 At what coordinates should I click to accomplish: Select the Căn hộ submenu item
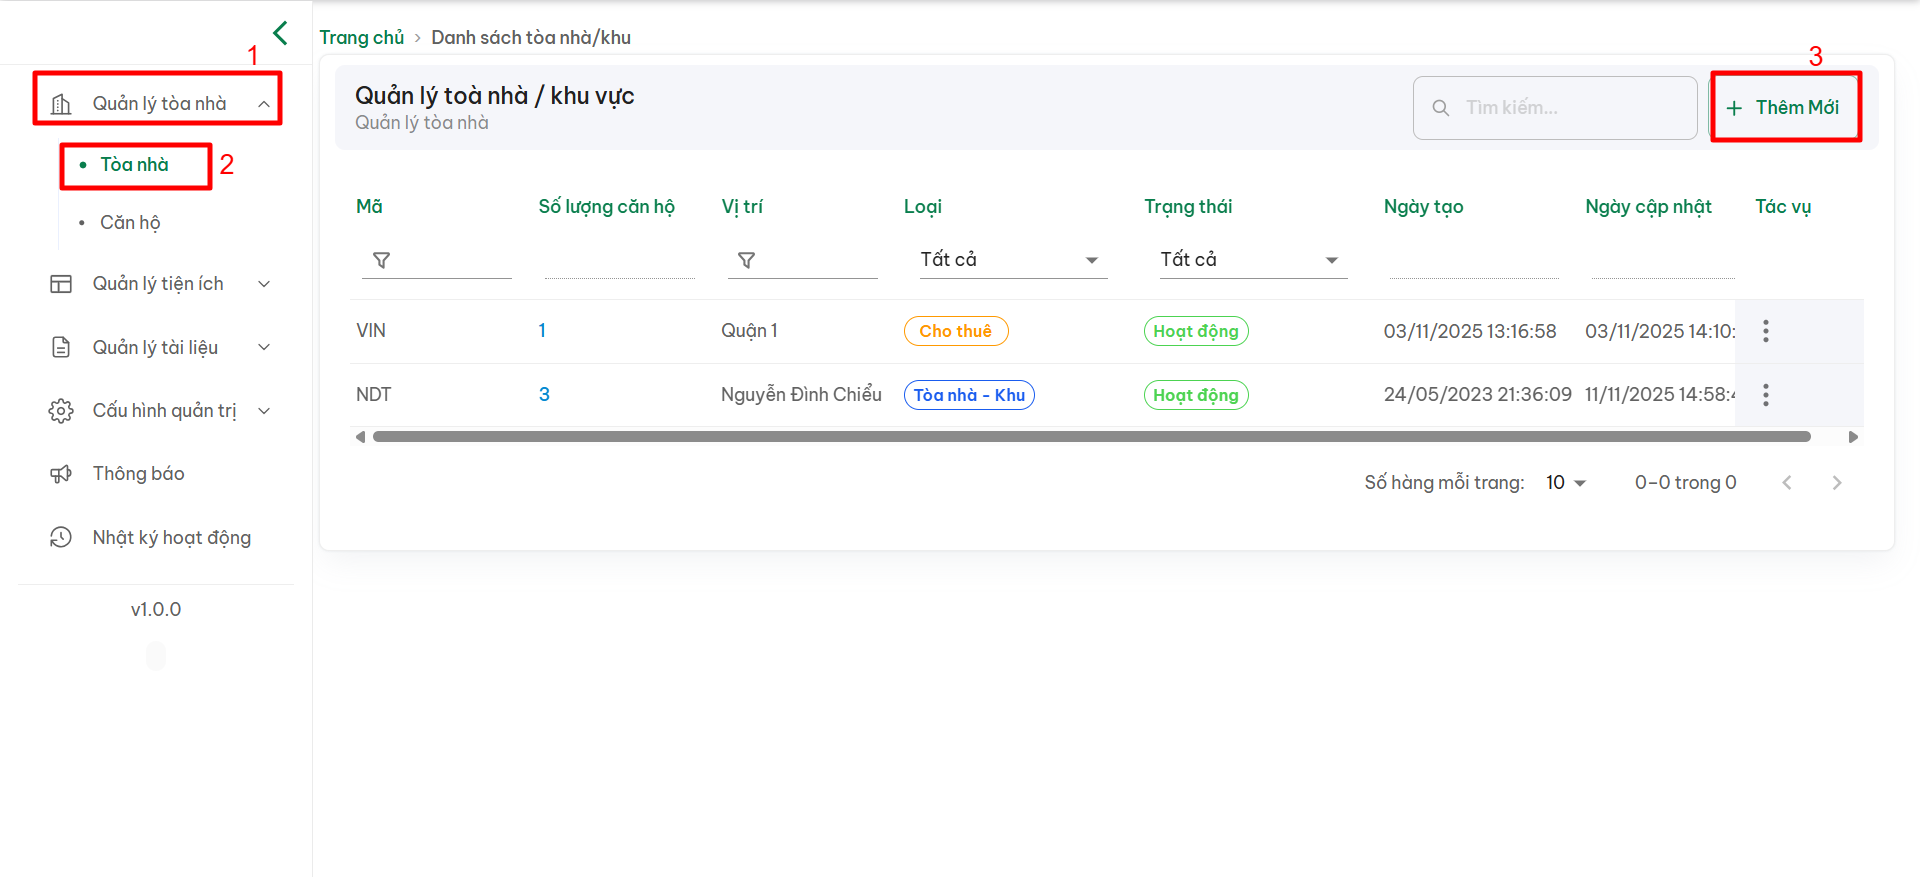tap(130, 223)
